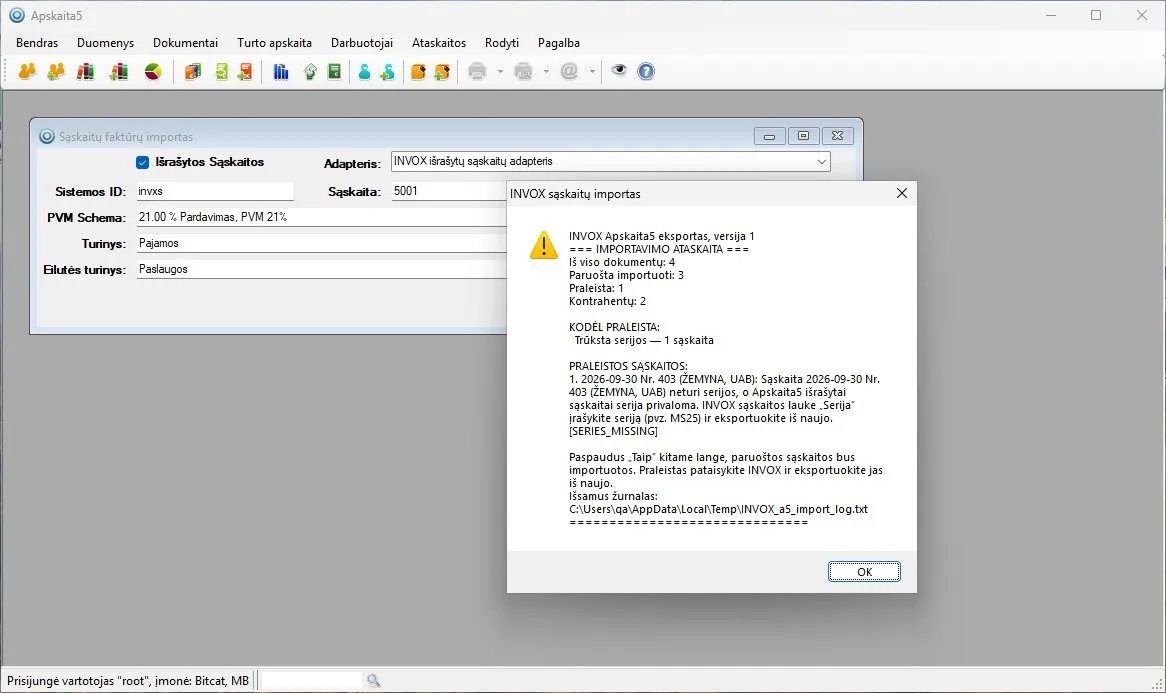Click the logo icon of Sąskaitų faktūrų importas window

(47, 136)
